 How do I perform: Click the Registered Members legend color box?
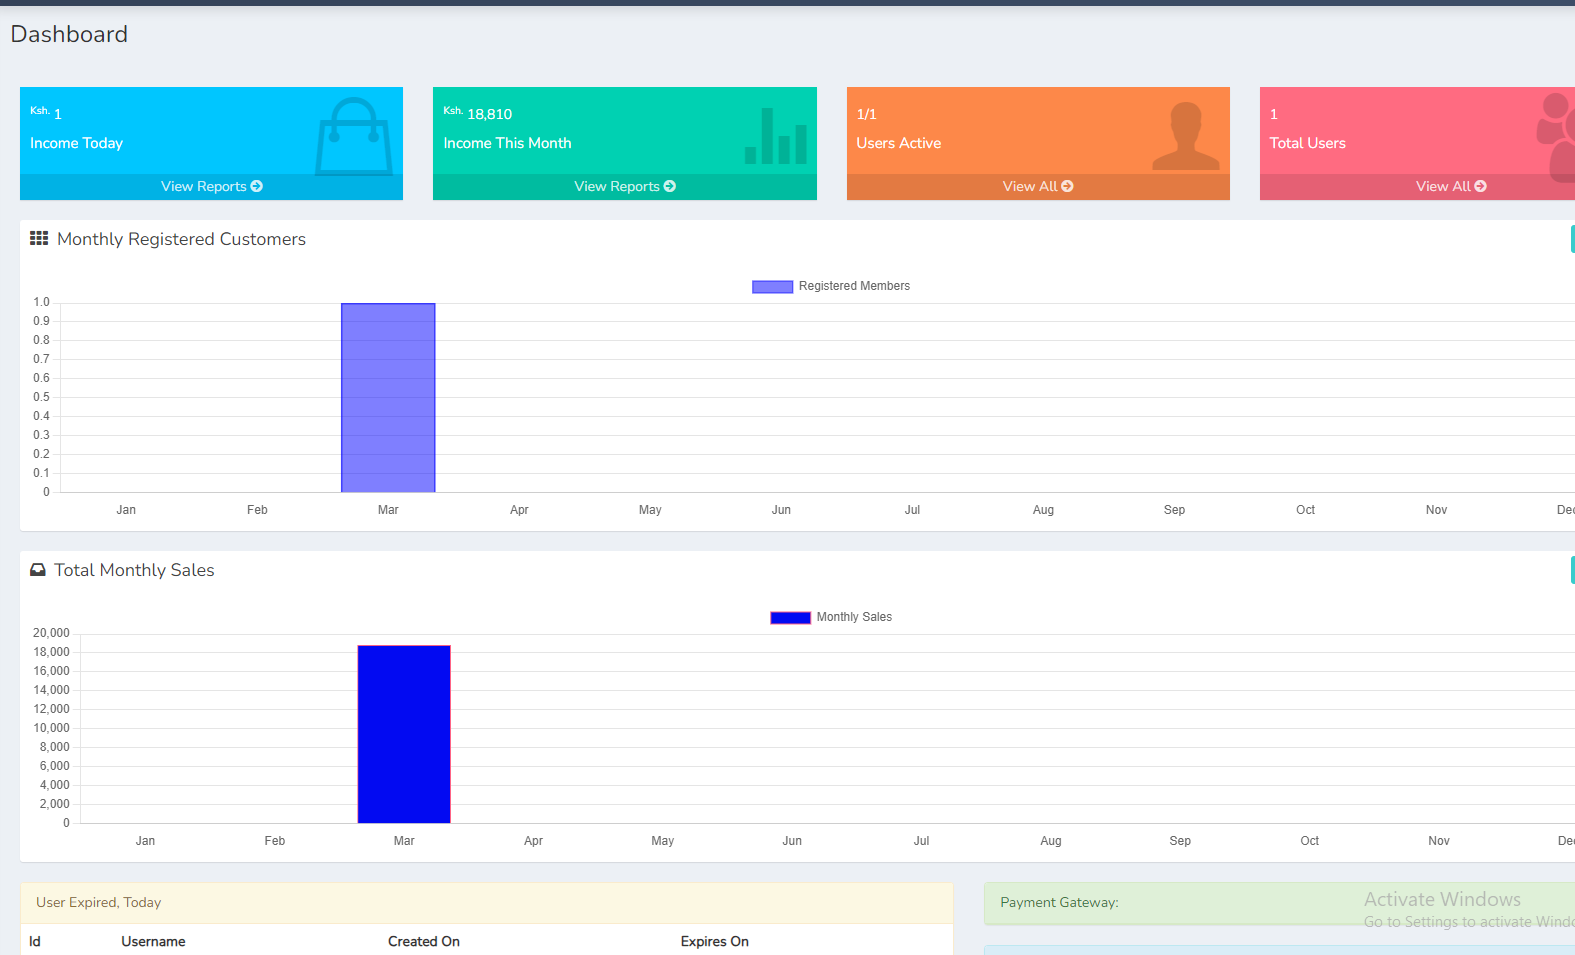pos(772,287)
